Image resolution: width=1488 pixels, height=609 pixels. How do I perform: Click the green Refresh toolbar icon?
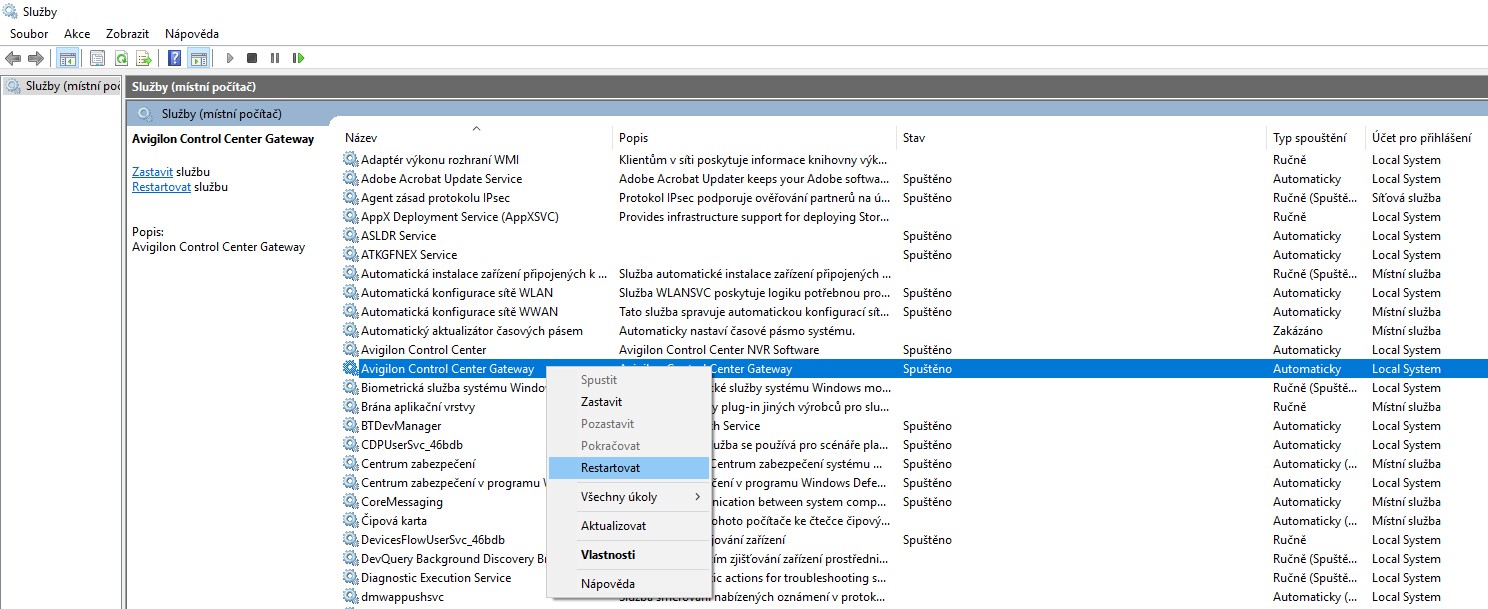pos(121,58)
